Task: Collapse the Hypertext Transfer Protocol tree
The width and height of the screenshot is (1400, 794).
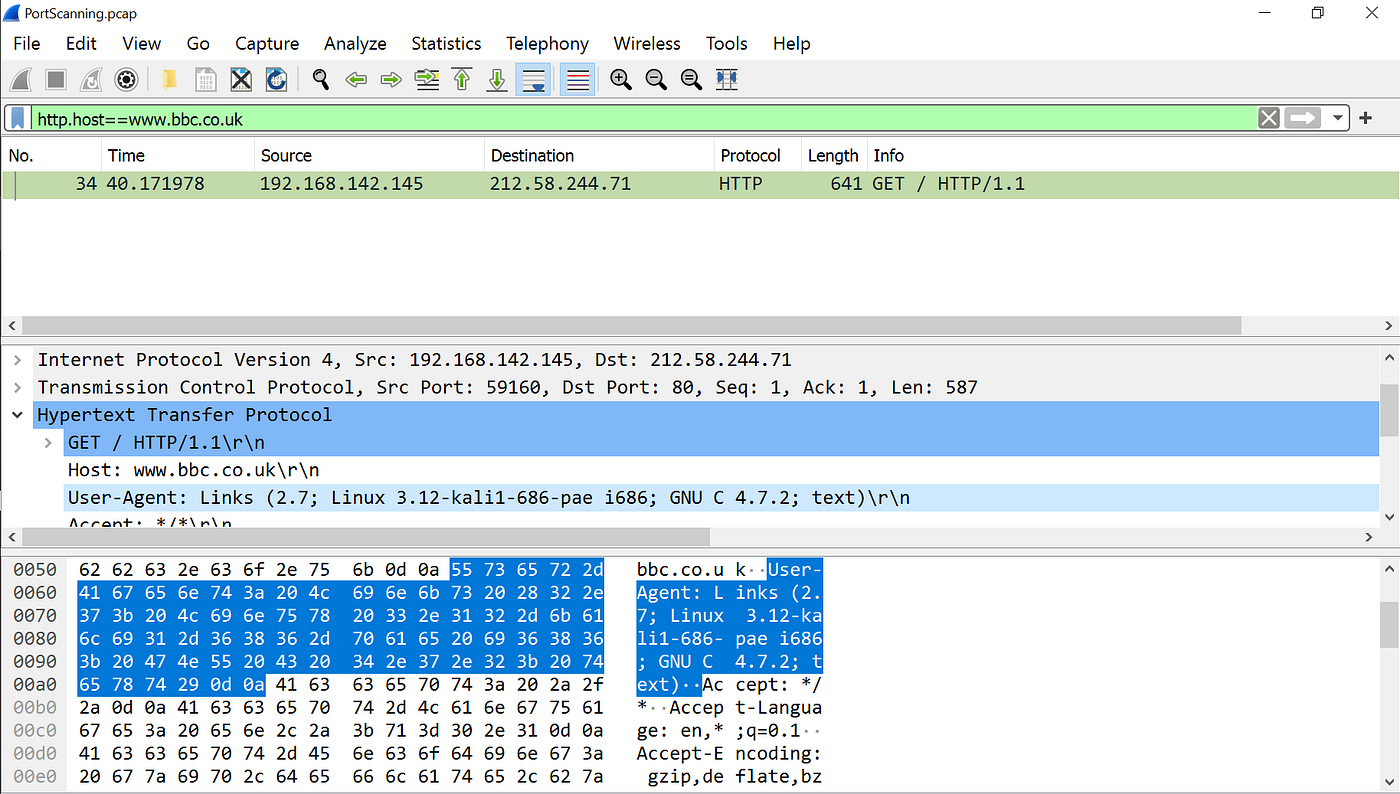Action: pyautogui.click(x=17, y=415)
